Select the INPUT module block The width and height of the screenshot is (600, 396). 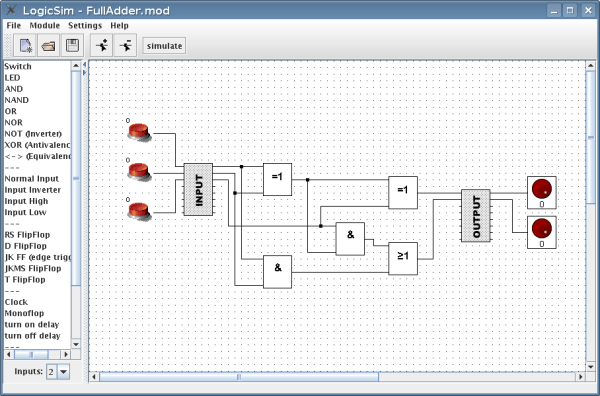(198, 190)
